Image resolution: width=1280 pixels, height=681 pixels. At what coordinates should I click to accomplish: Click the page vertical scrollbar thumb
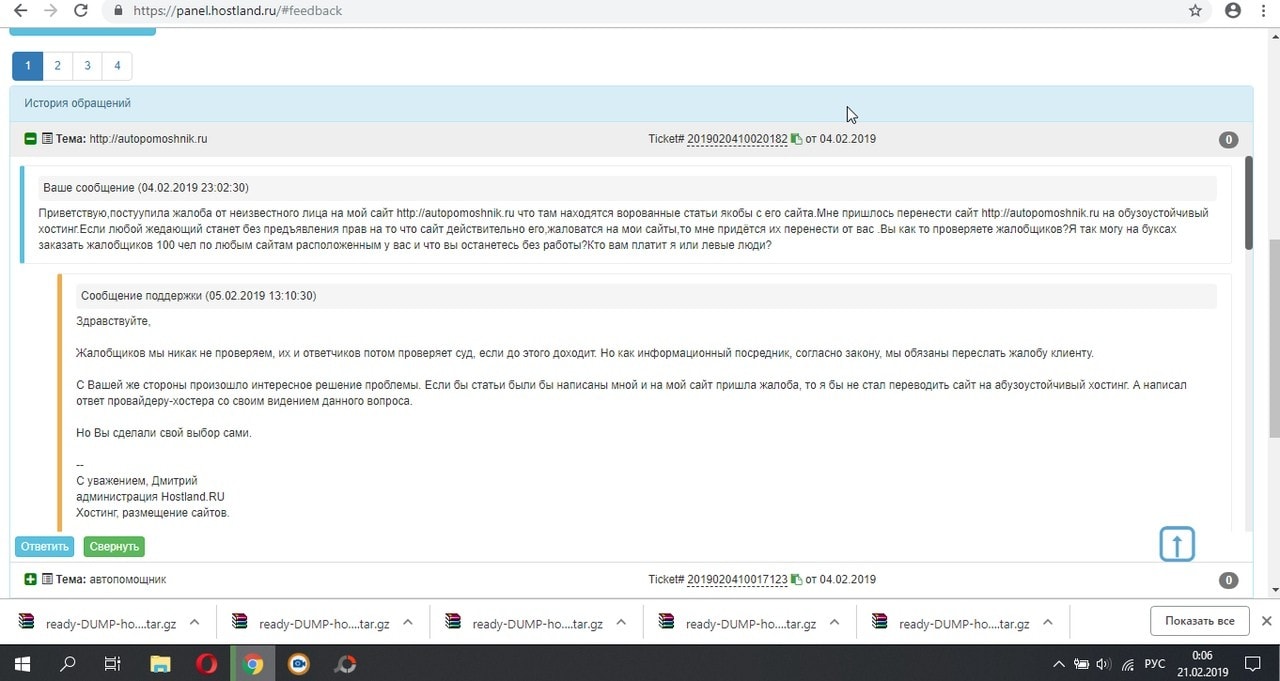pos(1274,338)
